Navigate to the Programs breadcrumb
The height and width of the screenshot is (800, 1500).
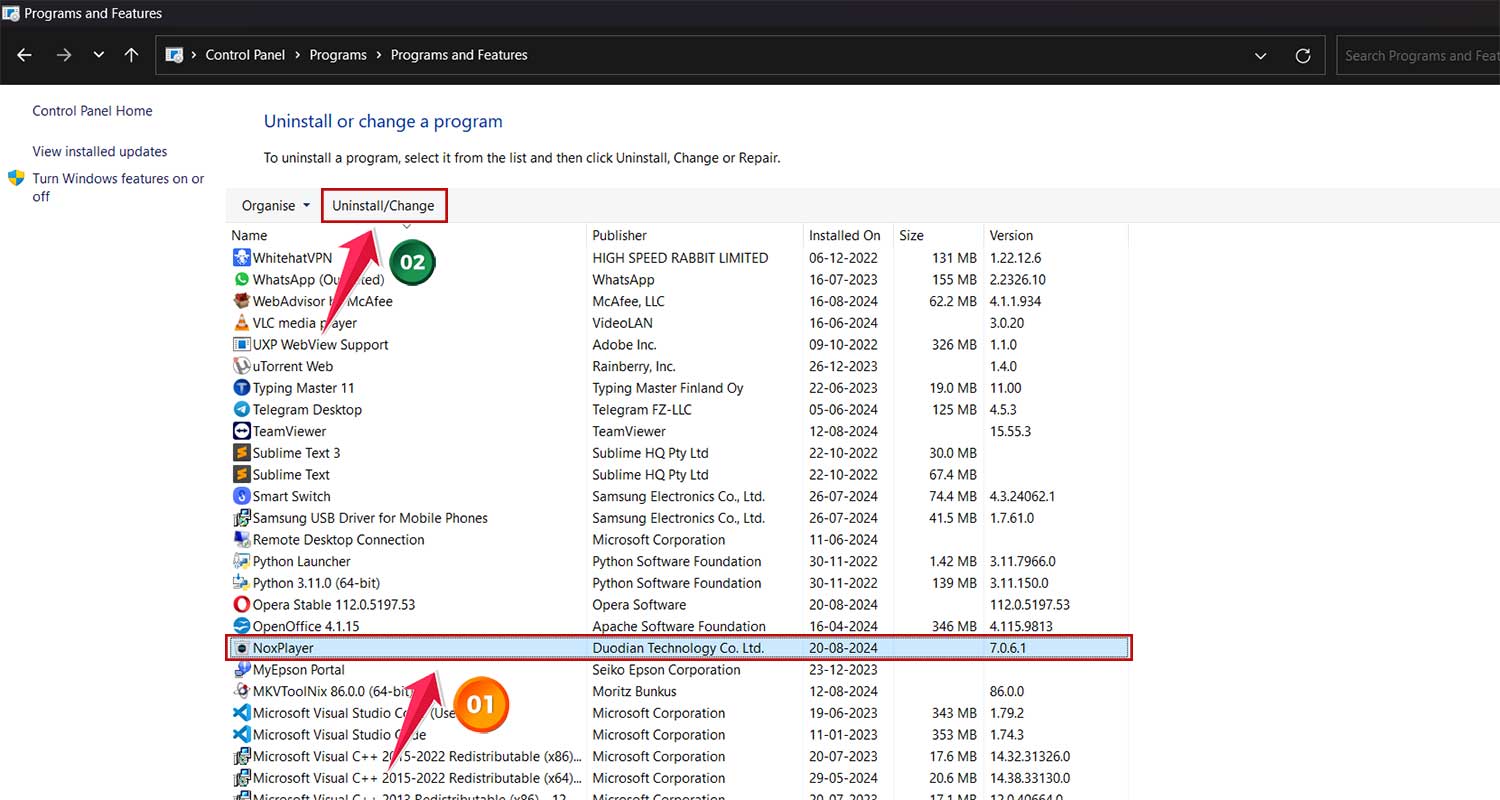click(x=338, y=55)
